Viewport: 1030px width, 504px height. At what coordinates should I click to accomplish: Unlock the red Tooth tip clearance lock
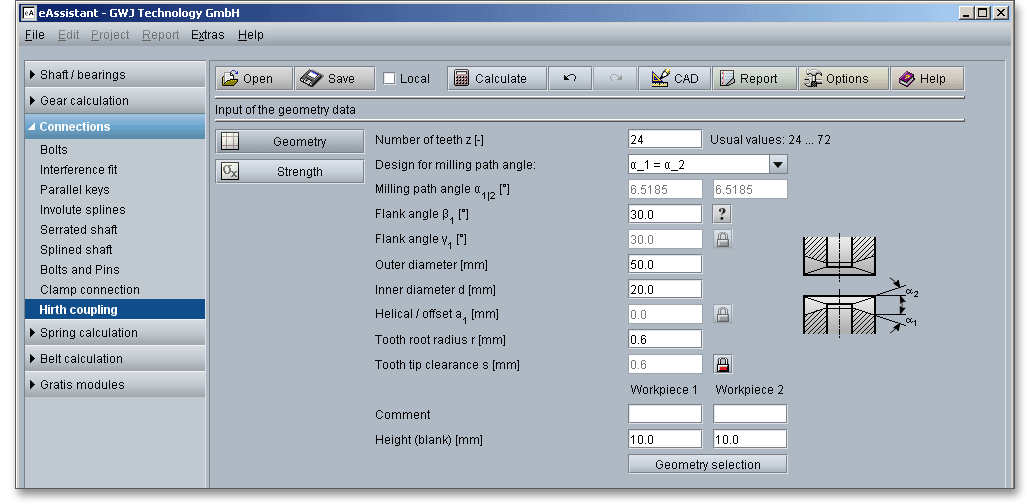tap(722, 364)
